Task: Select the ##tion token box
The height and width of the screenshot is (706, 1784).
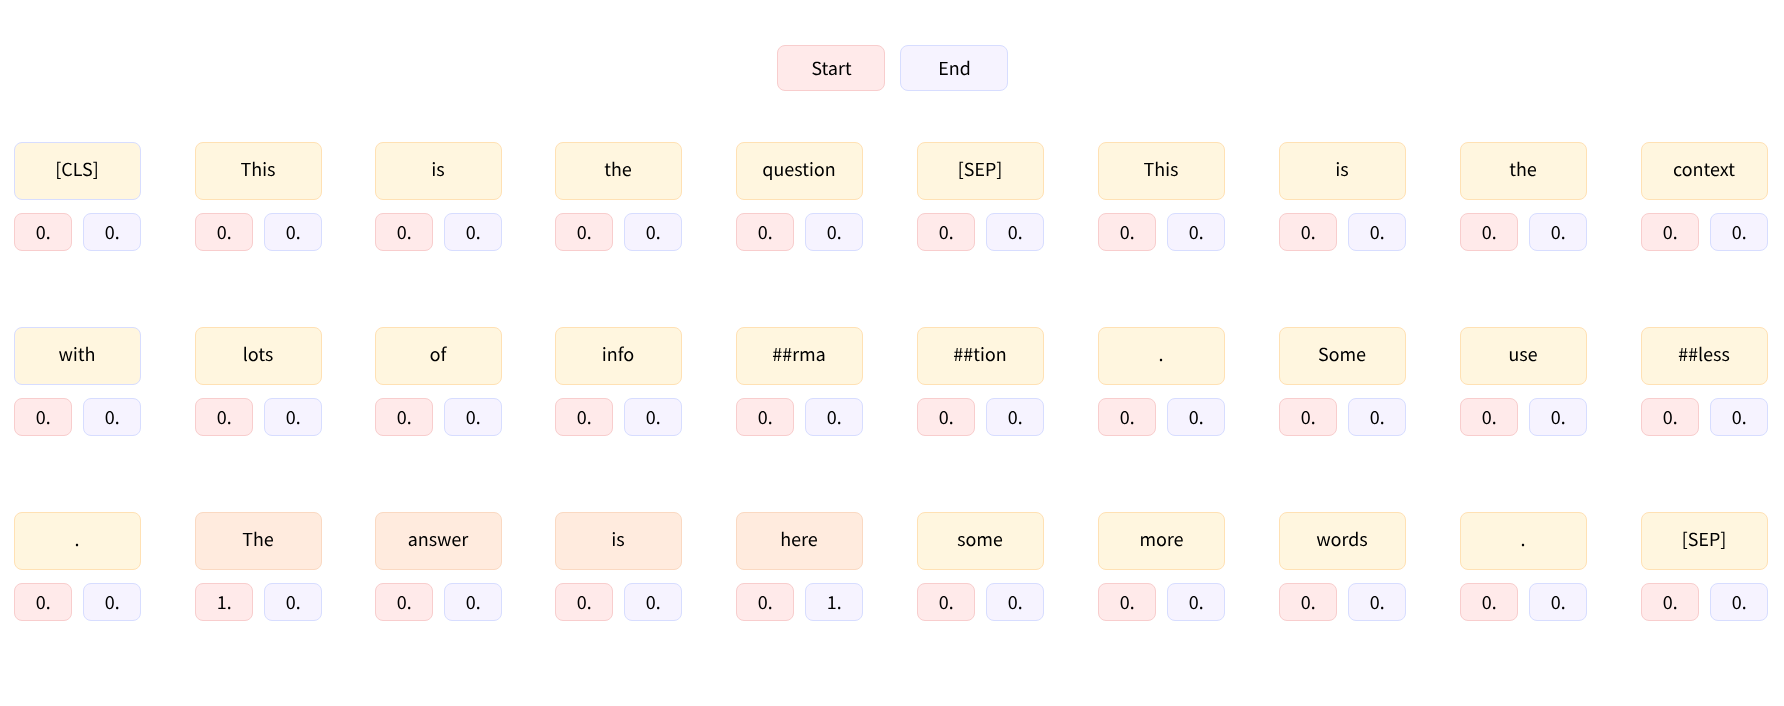Action: tap(980, 356)
